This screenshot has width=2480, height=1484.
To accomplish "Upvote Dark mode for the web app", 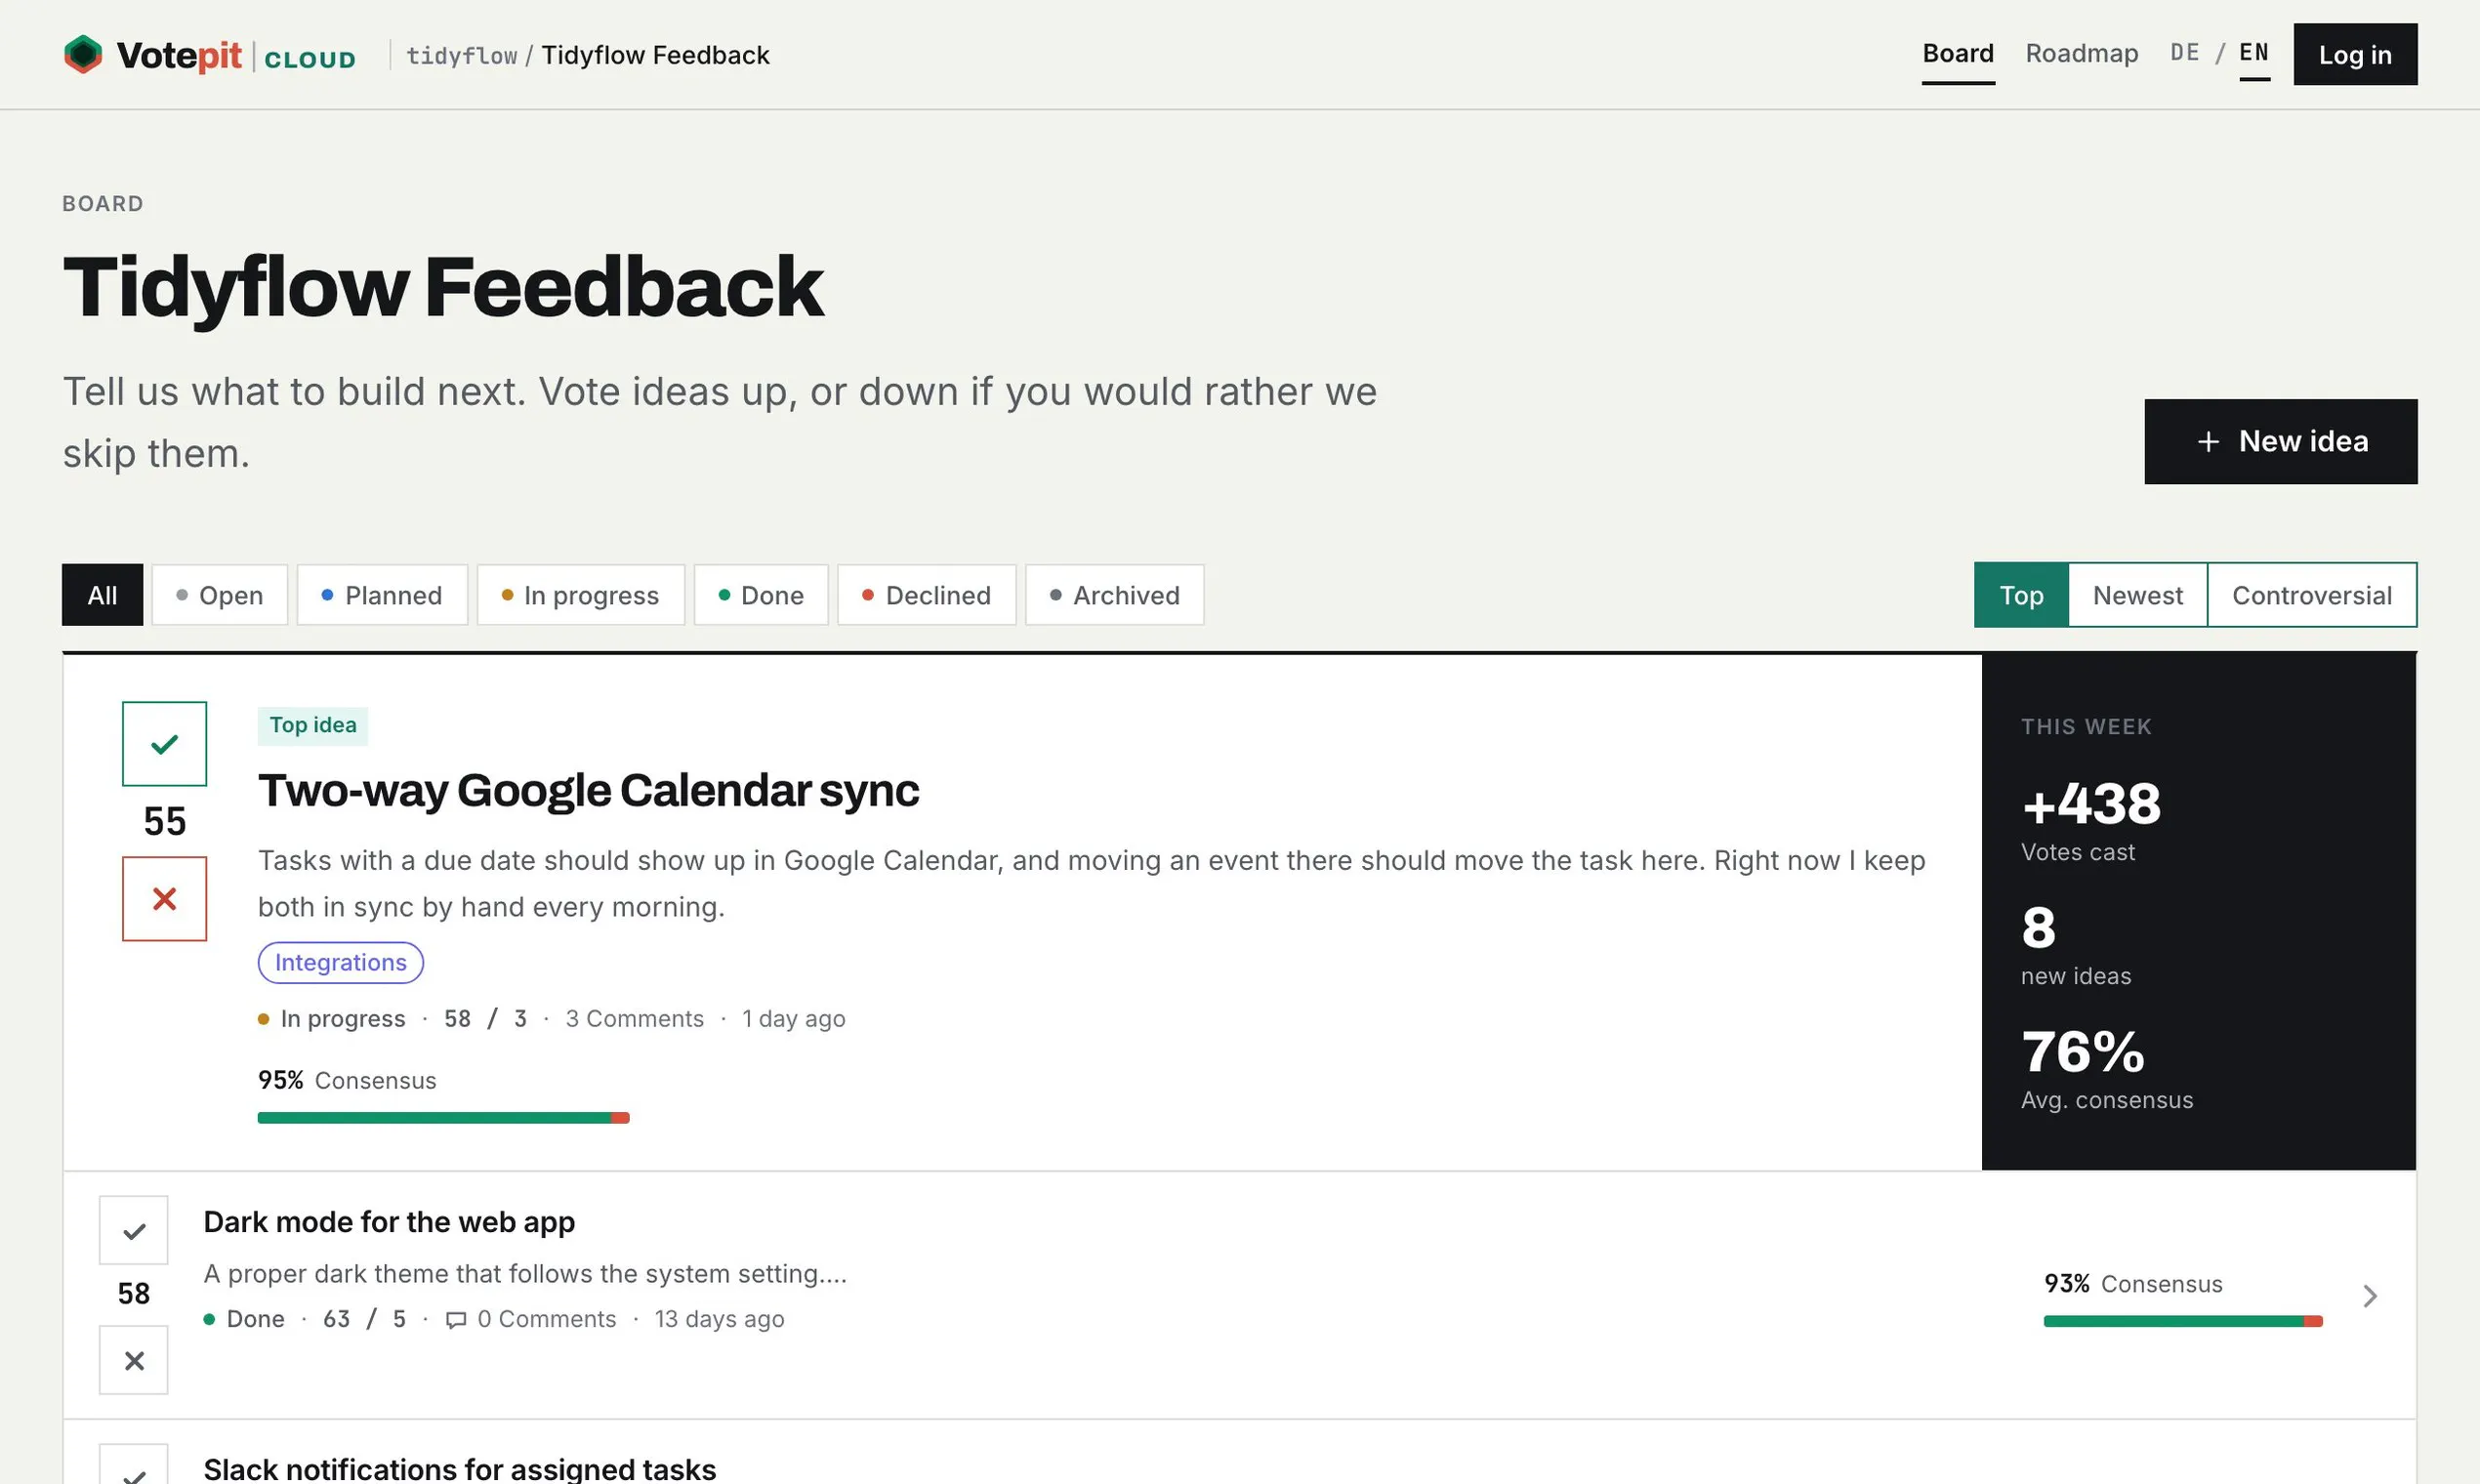I will coord(134,1230).
